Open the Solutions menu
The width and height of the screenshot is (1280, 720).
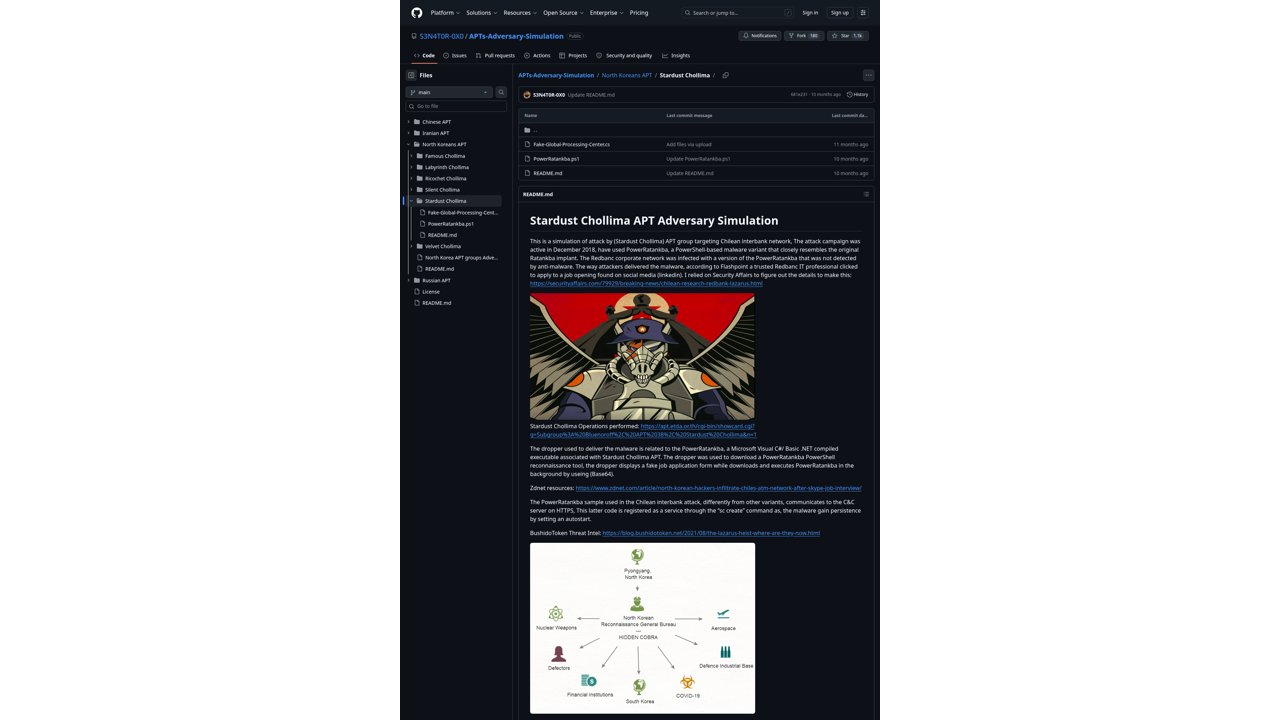481,13
